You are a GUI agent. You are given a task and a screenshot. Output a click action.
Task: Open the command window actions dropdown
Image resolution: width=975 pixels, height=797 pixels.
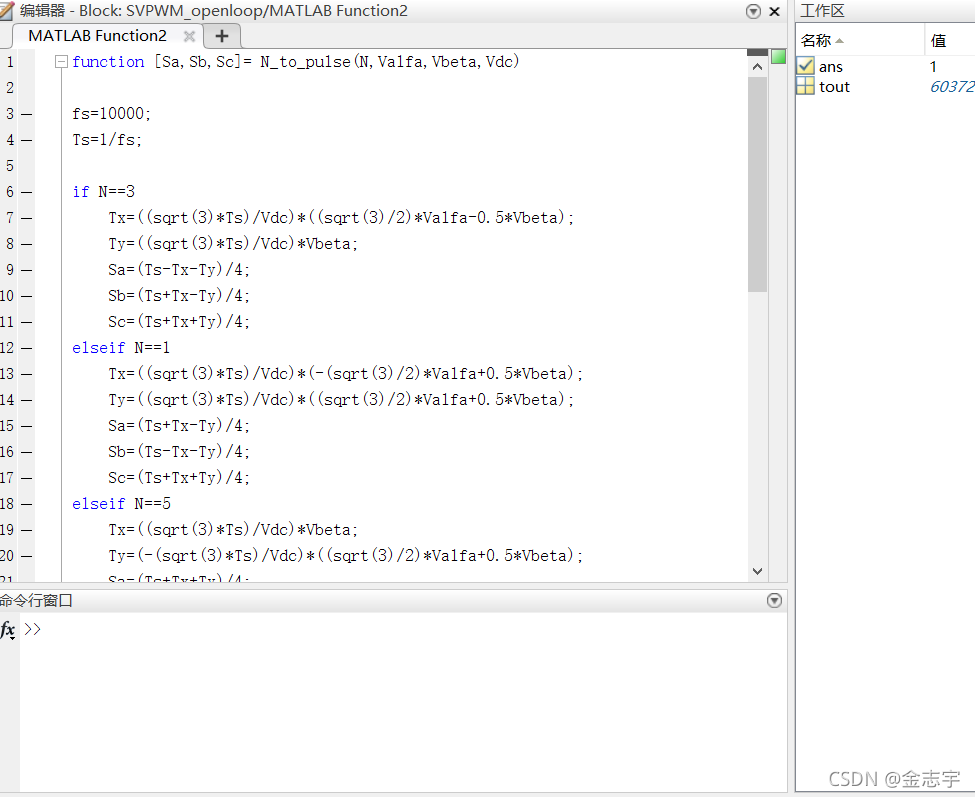click(774, 601)
